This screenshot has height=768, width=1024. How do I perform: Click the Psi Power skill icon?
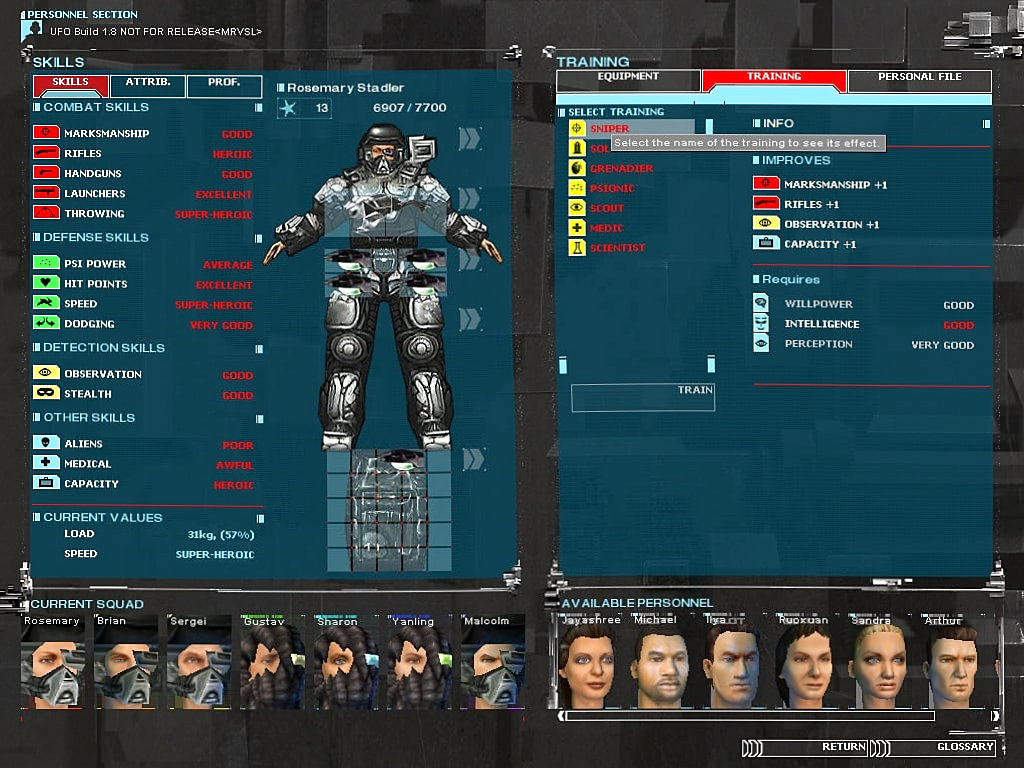click(46, 263)
